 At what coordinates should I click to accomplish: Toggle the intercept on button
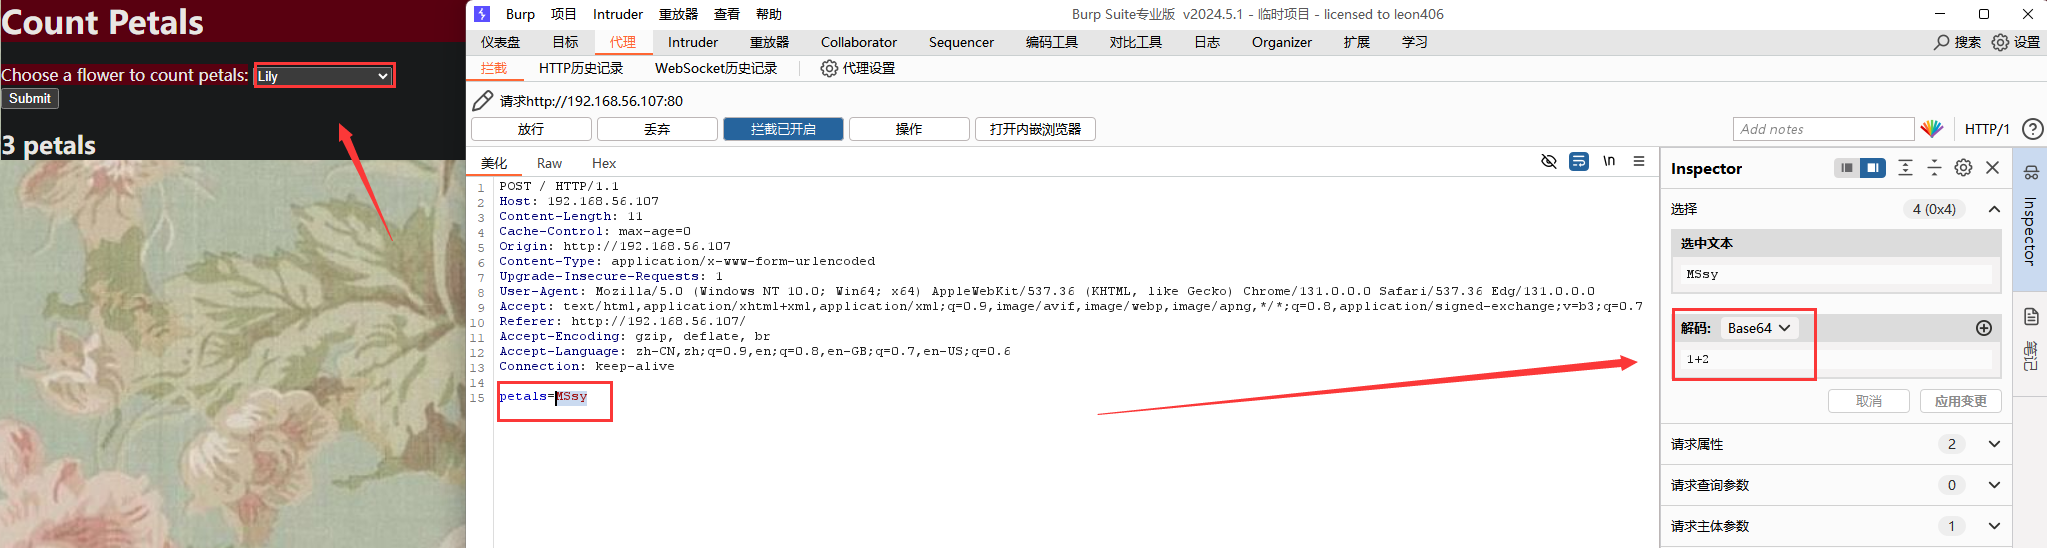[783, 129]
